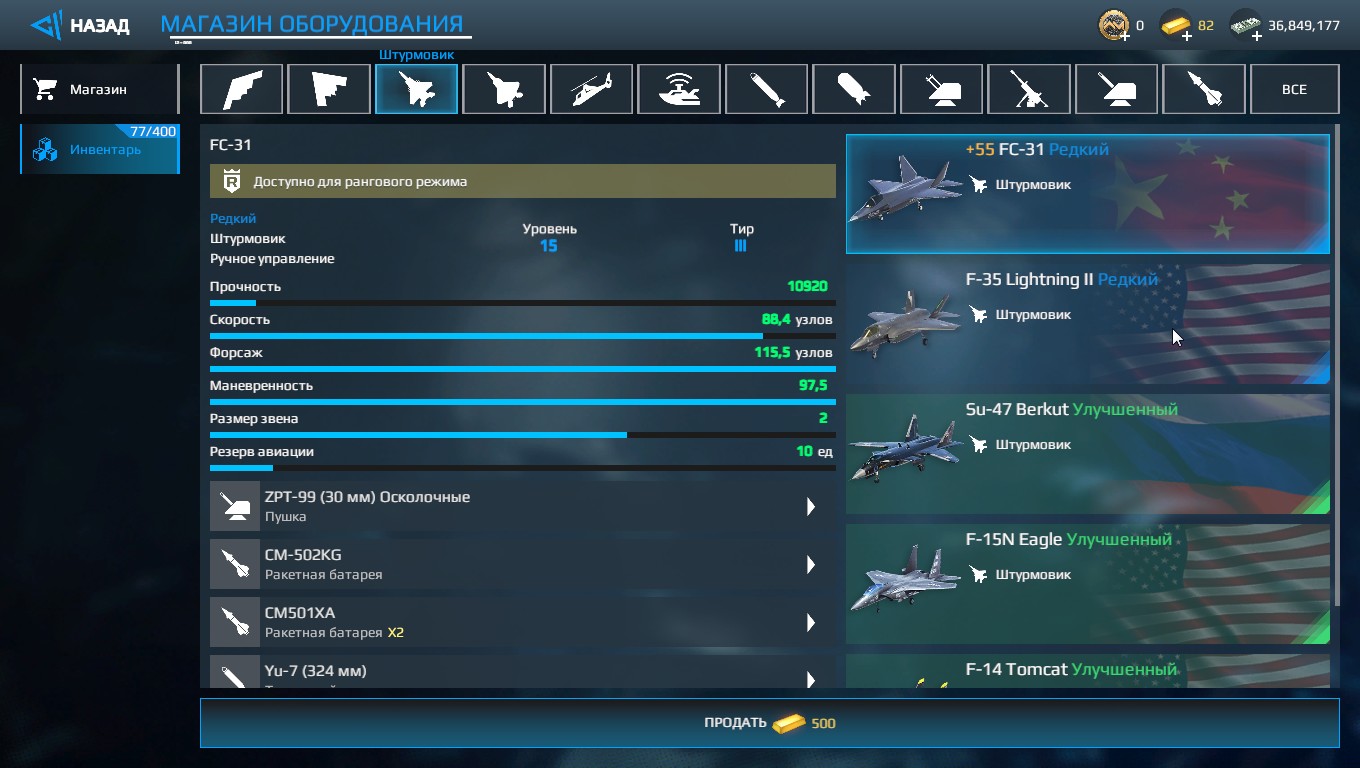Select the anti-aircraft machine gun category icon
Screen dimensions: 1360x768
tap(1029, 89)
